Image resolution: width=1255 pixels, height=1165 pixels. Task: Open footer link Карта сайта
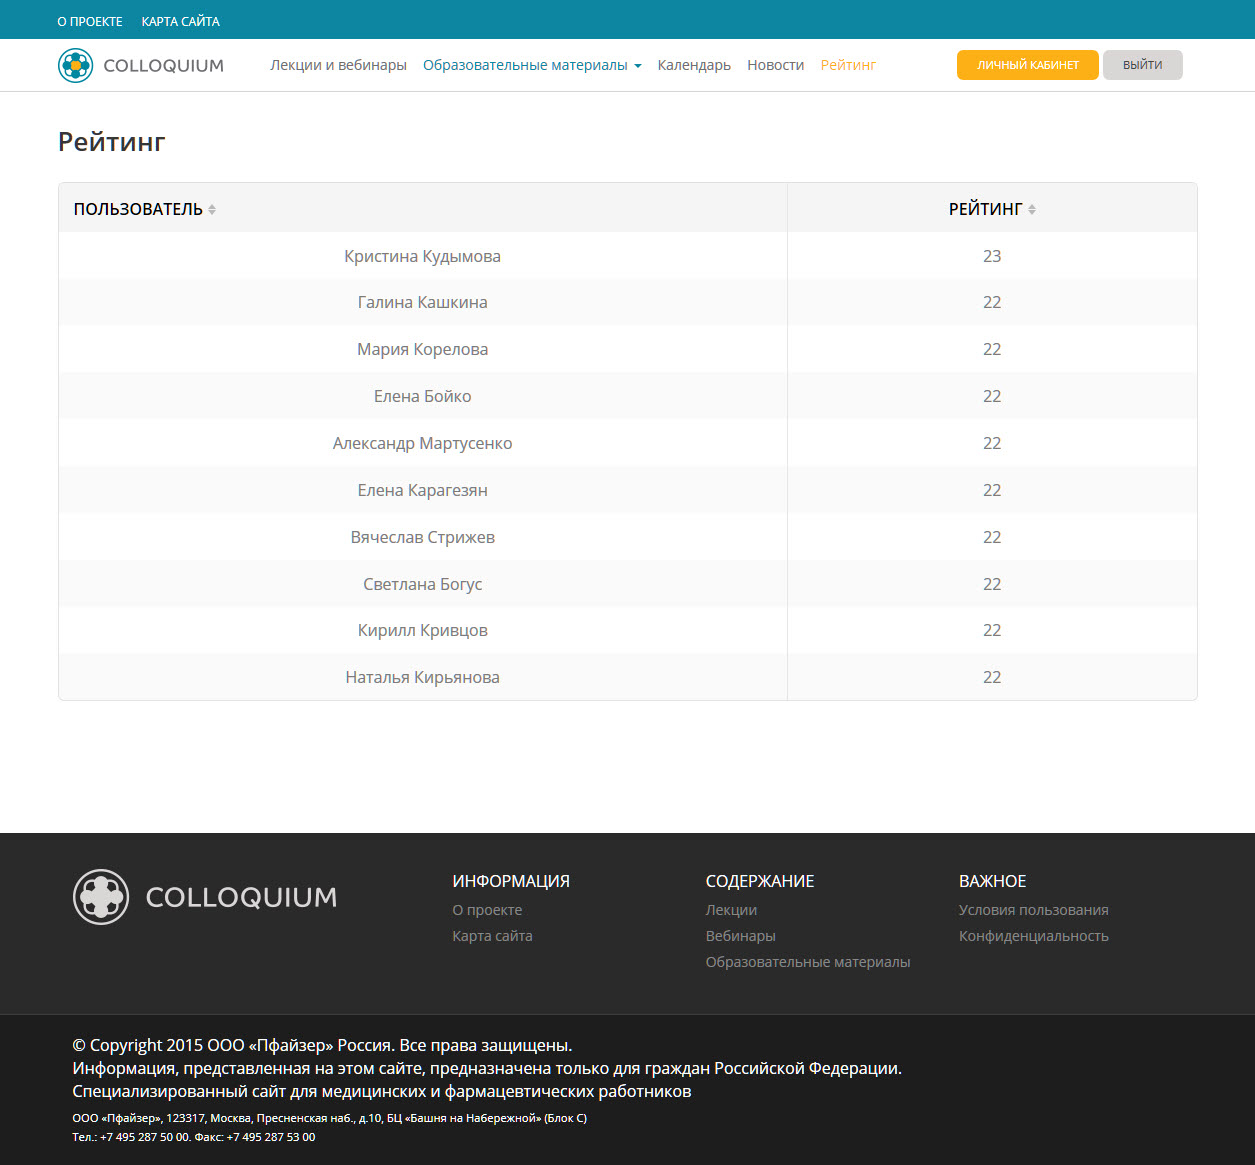pos(492,936)
